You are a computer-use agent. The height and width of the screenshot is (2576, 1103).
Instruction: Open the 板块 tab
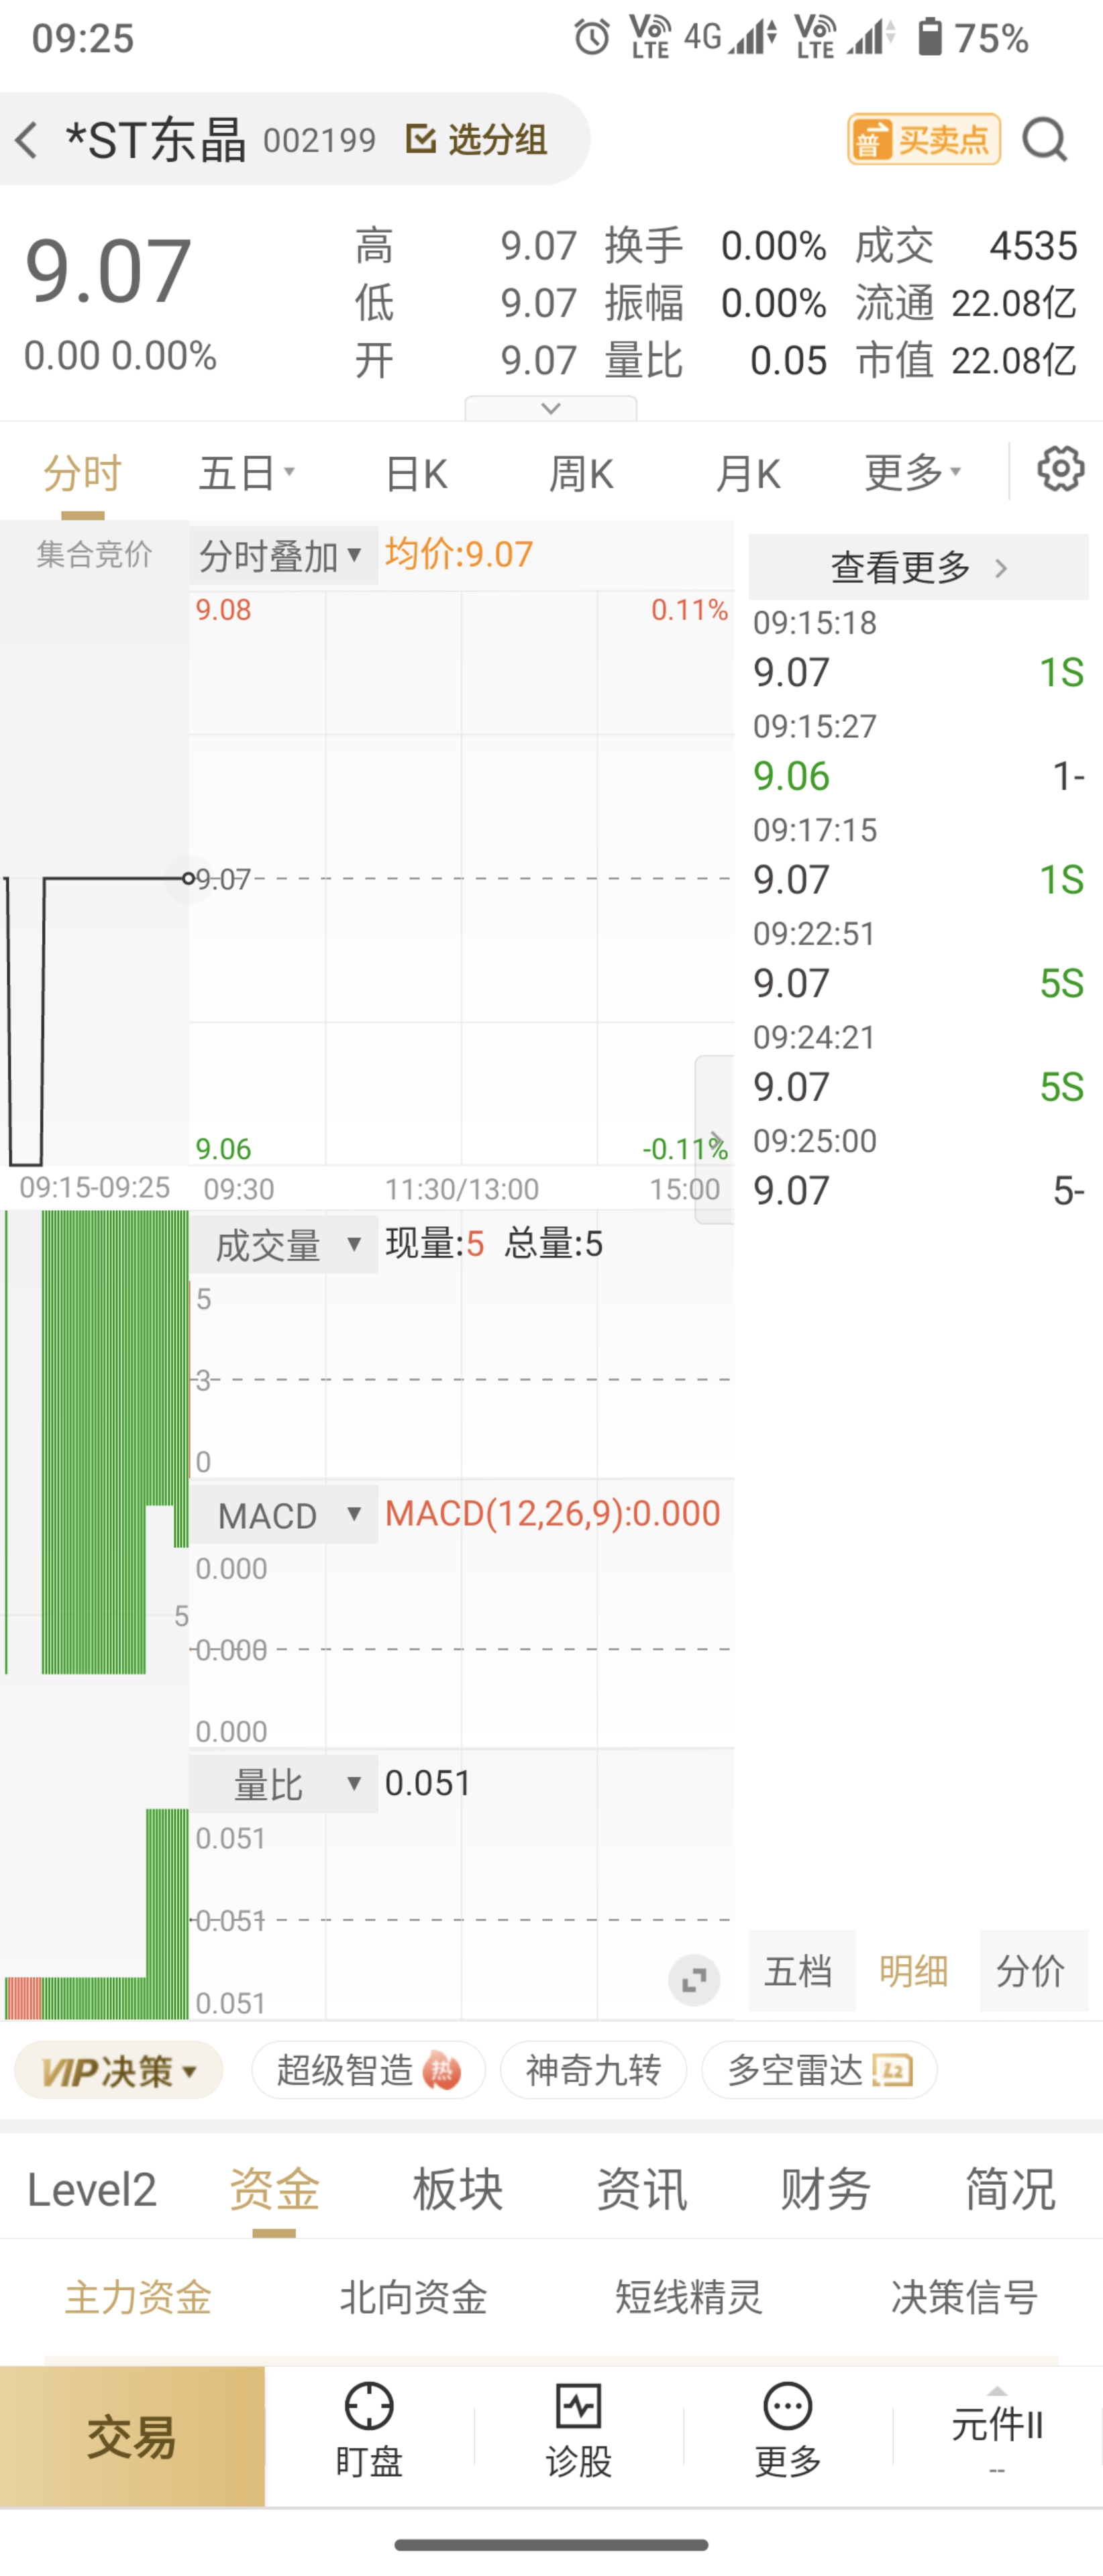click(458, 2190)
